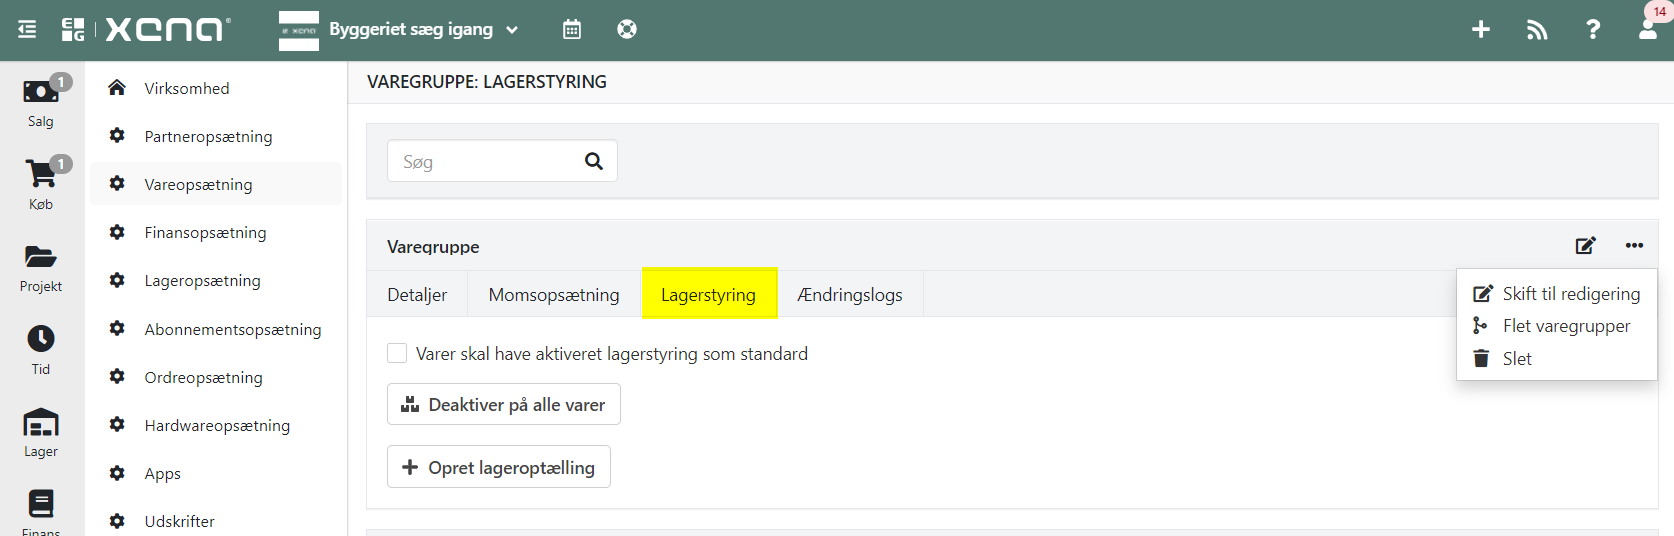The height and width of the screenshot is (536, 1674).
Task: Switch to the Momsopsætning tab
Action: (x=554, y=295)
